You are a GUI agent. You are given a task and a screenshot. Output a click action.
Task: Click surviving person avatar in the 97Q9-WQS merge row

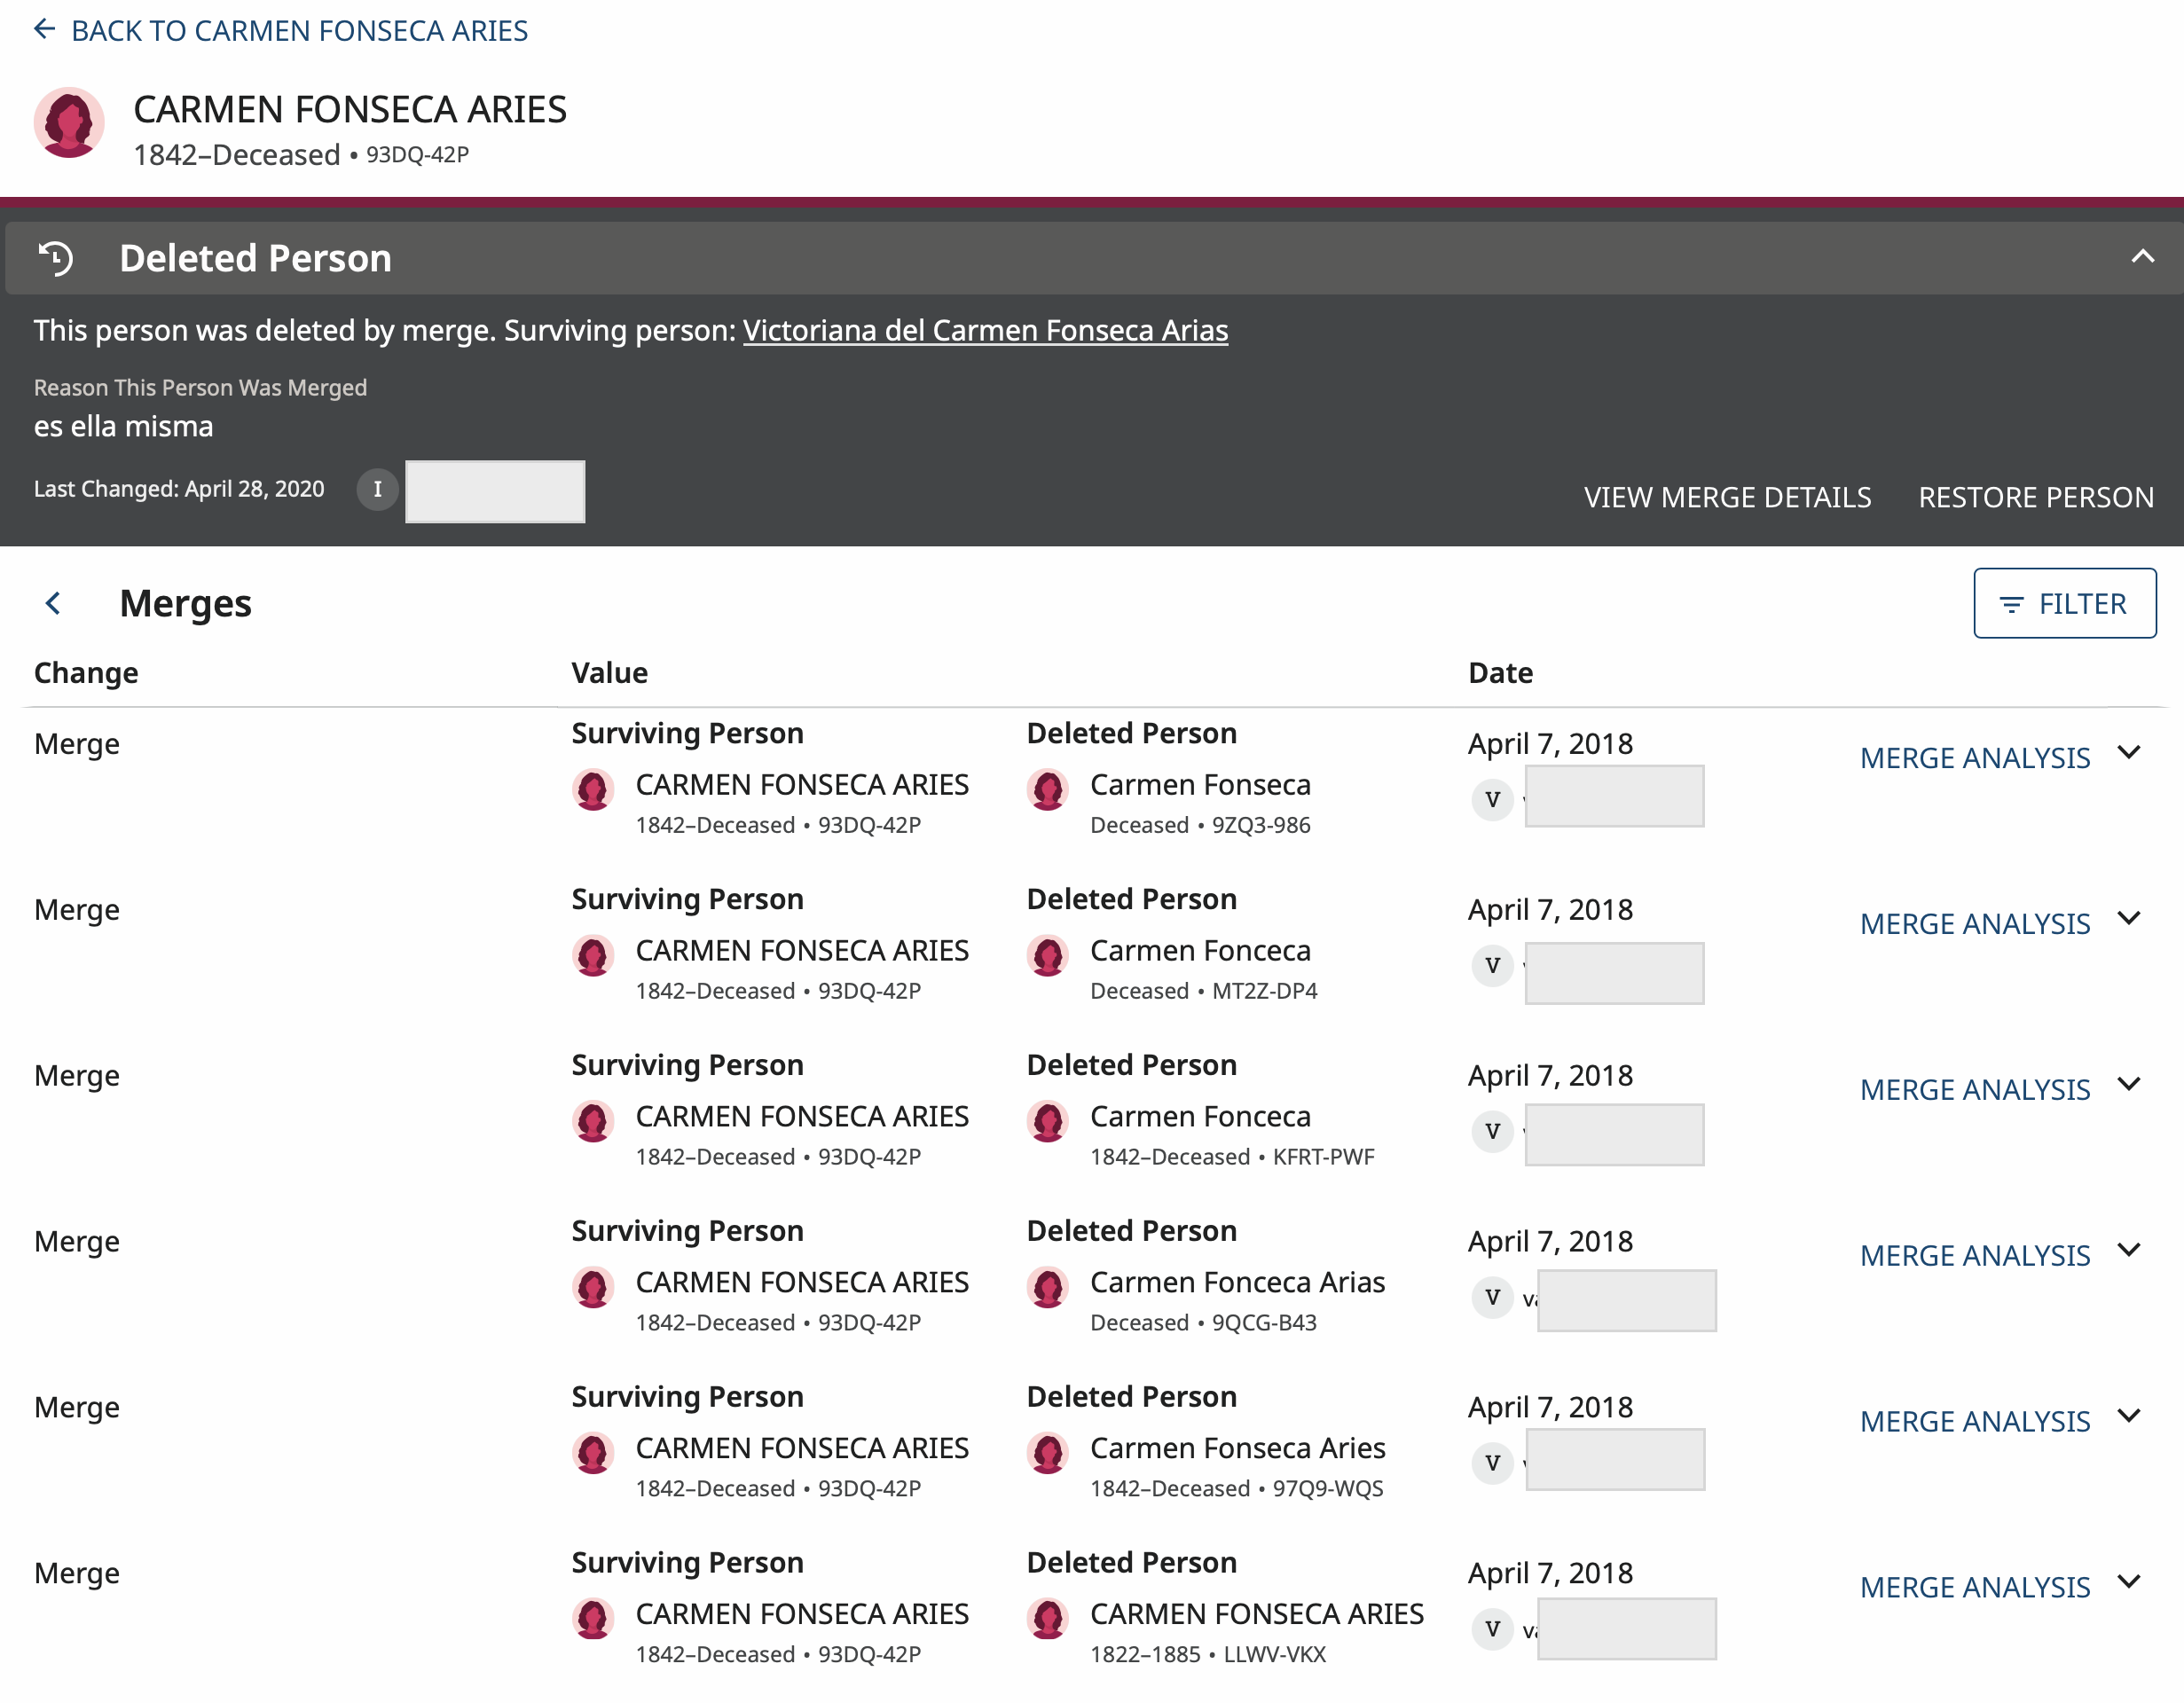(593, 1453)
